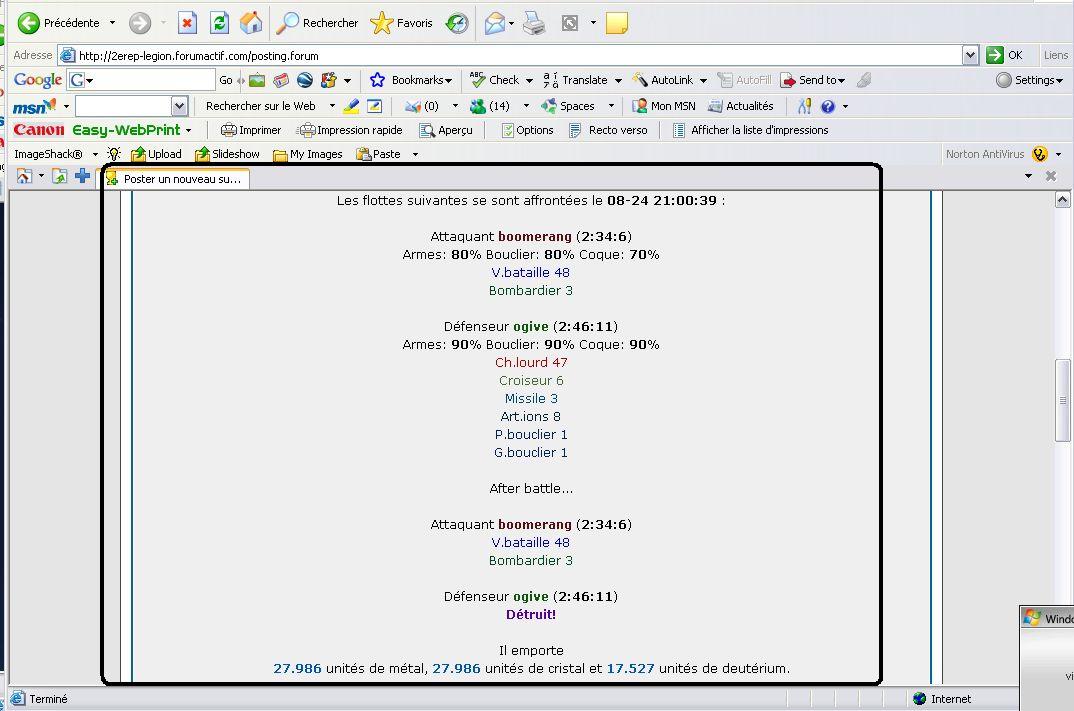1074x711 pixels.
Task: Select the 'Poster un nouveau su...' tab
Action: [177, 179]
